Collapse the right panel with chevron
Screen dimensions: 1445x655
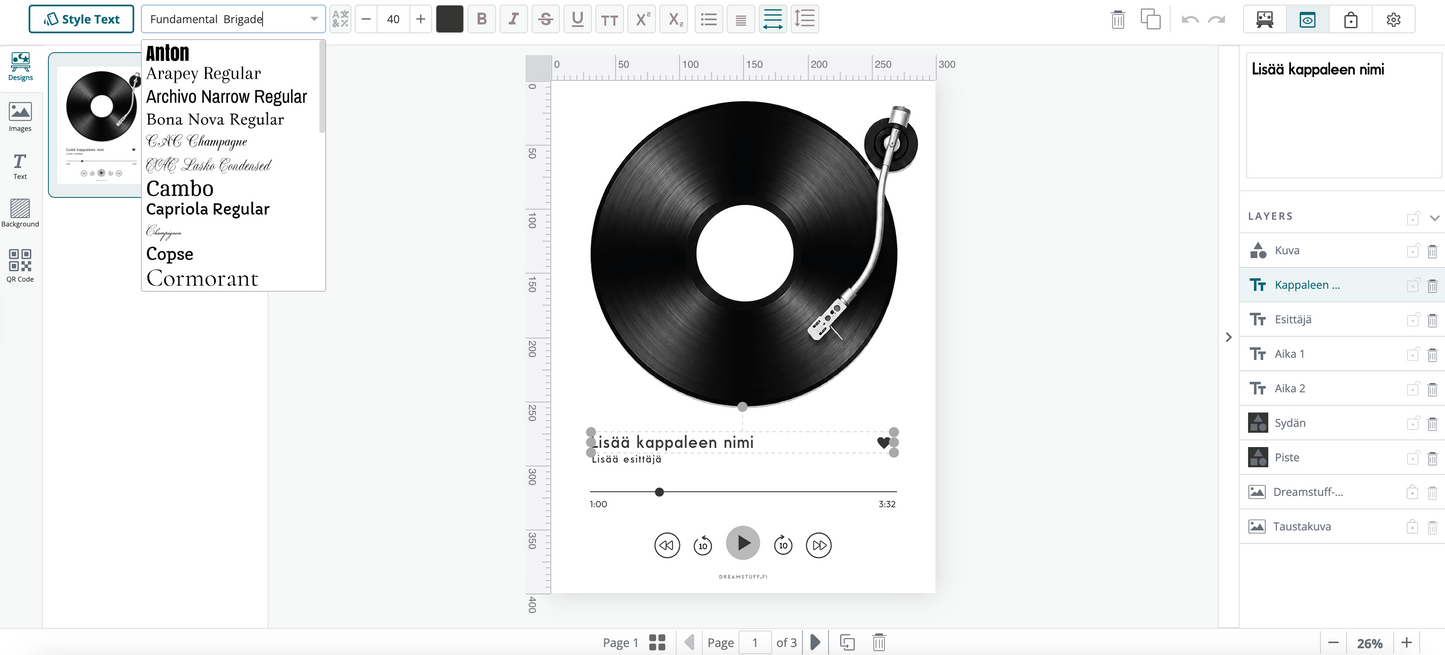(1228, 337)
